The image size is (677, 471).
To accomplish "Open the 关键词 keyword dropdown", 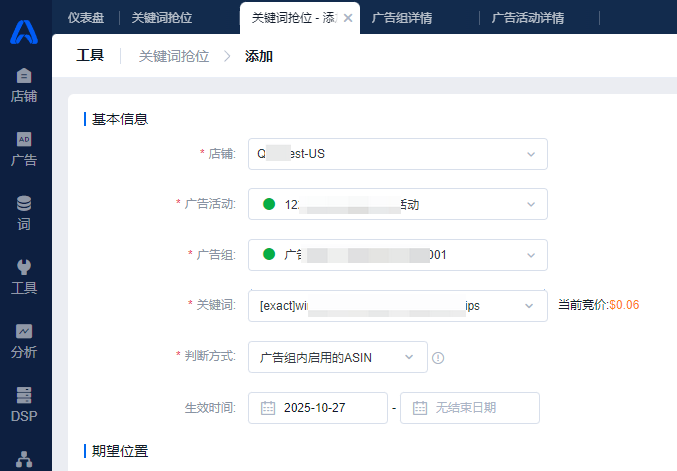I will click(530, 306).
